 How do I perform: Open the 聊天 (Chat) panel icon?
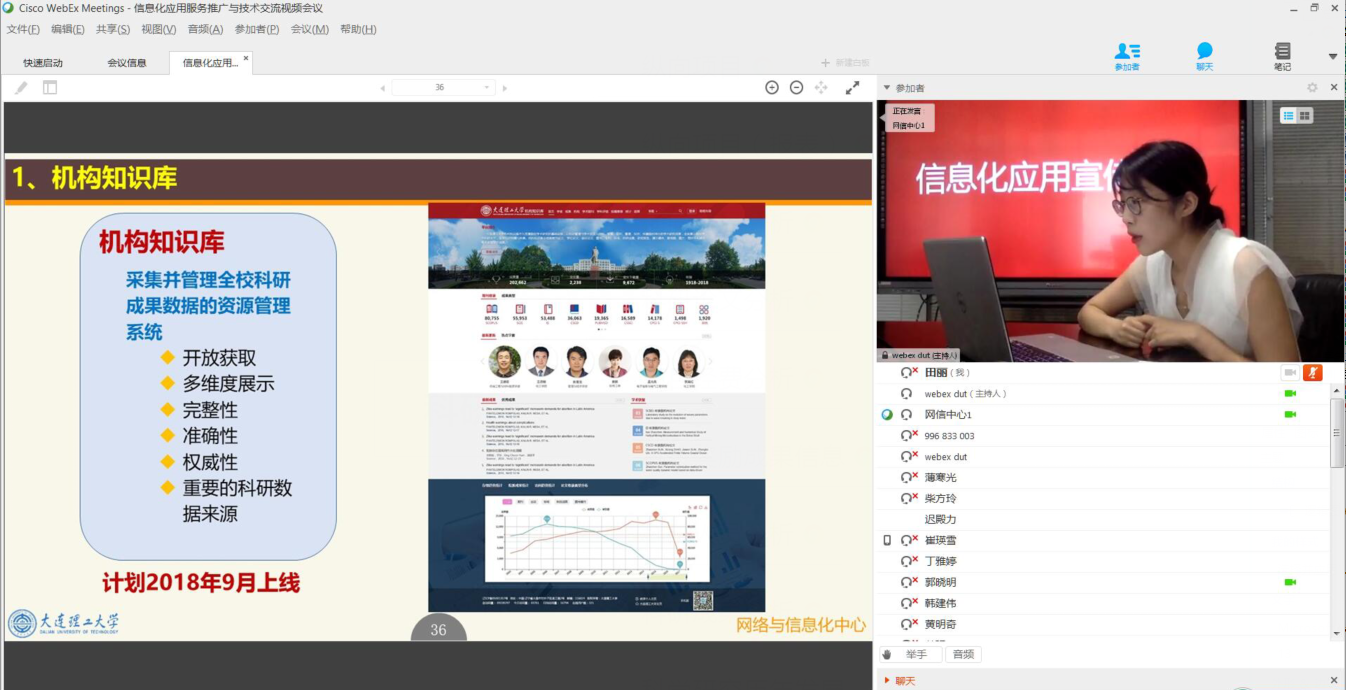click(x=1204, y=54)
